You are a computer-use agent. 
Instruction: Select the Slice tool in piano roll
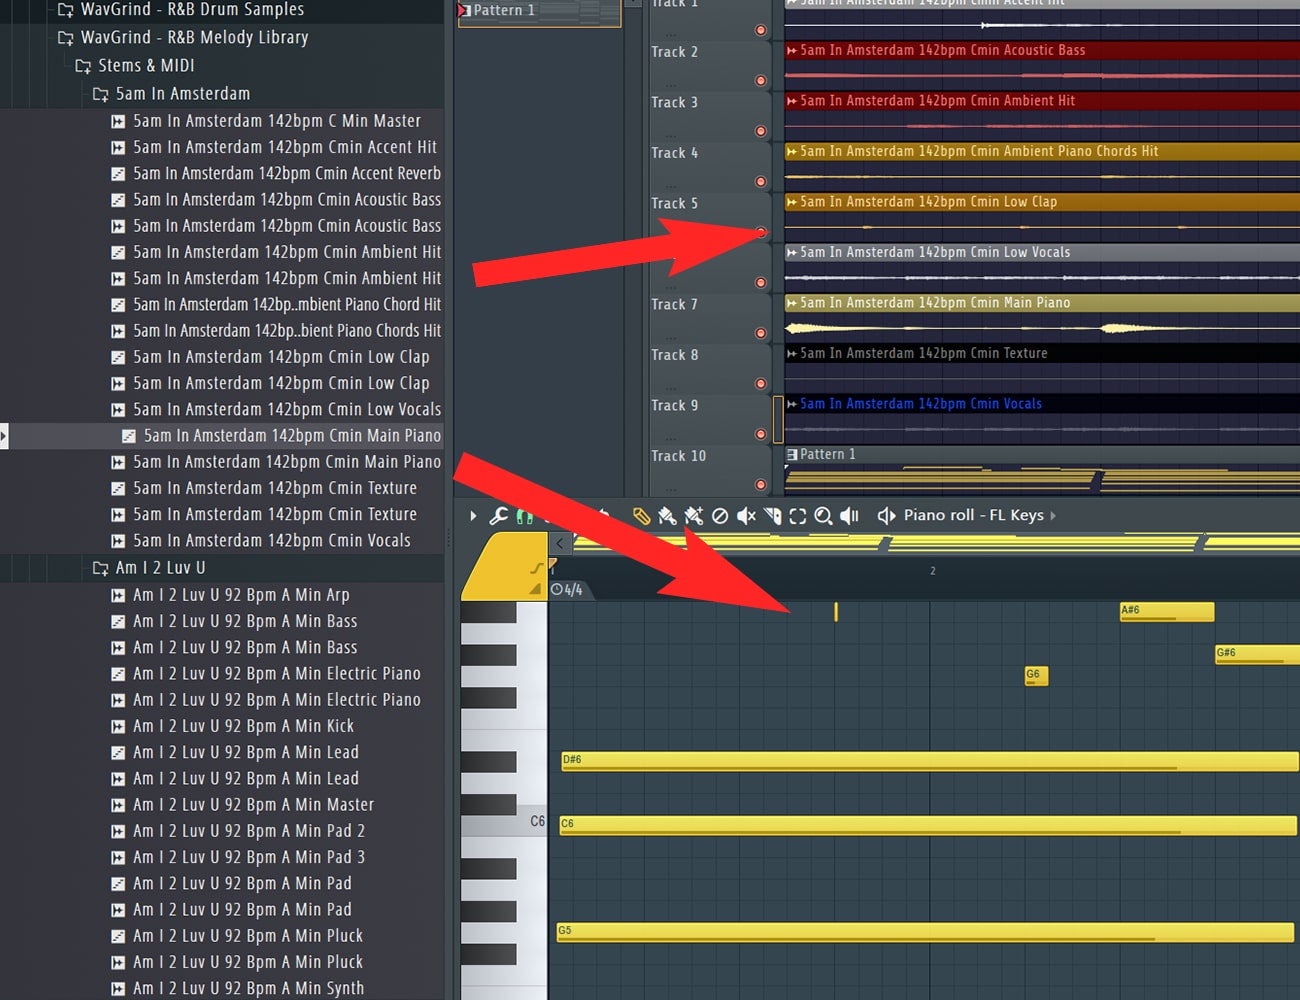coord(772,516)
